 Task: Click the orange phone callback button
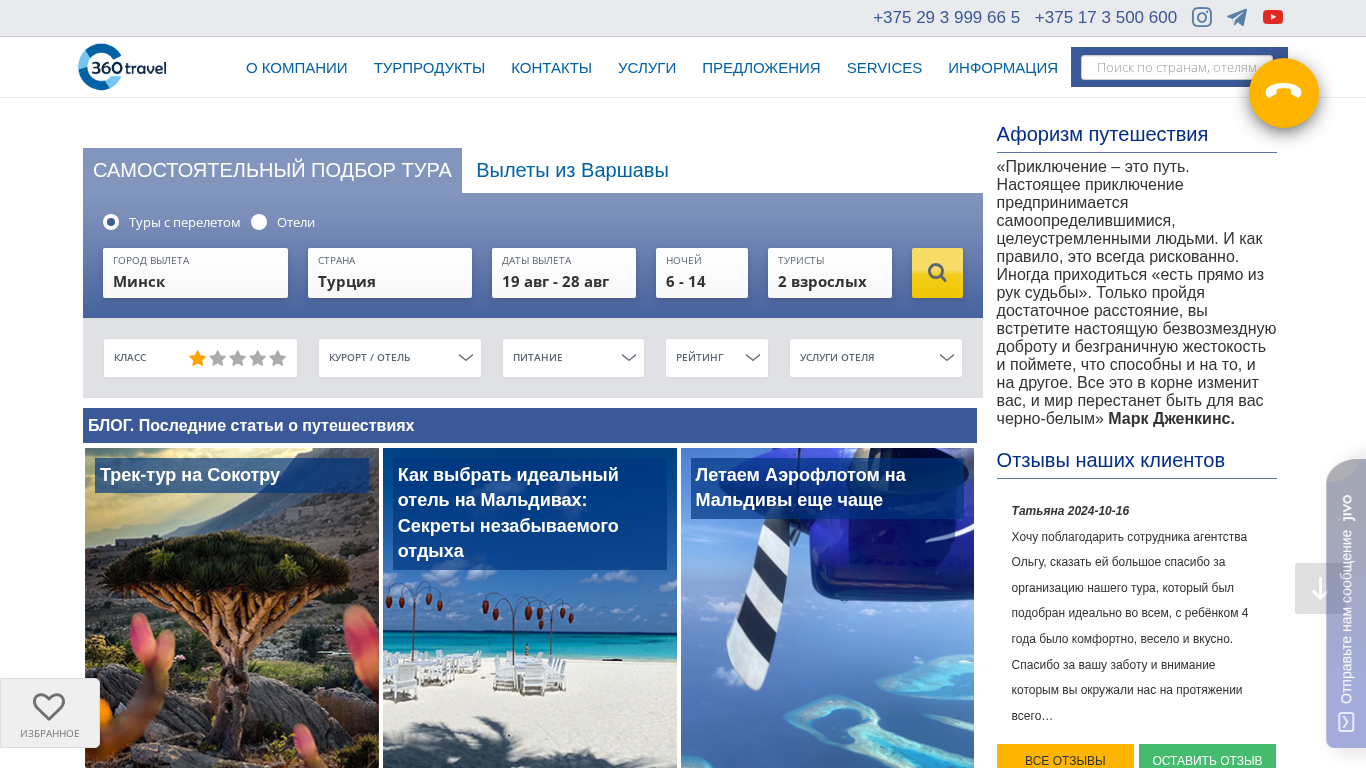pyautogui.click(x=1284, y=93)
